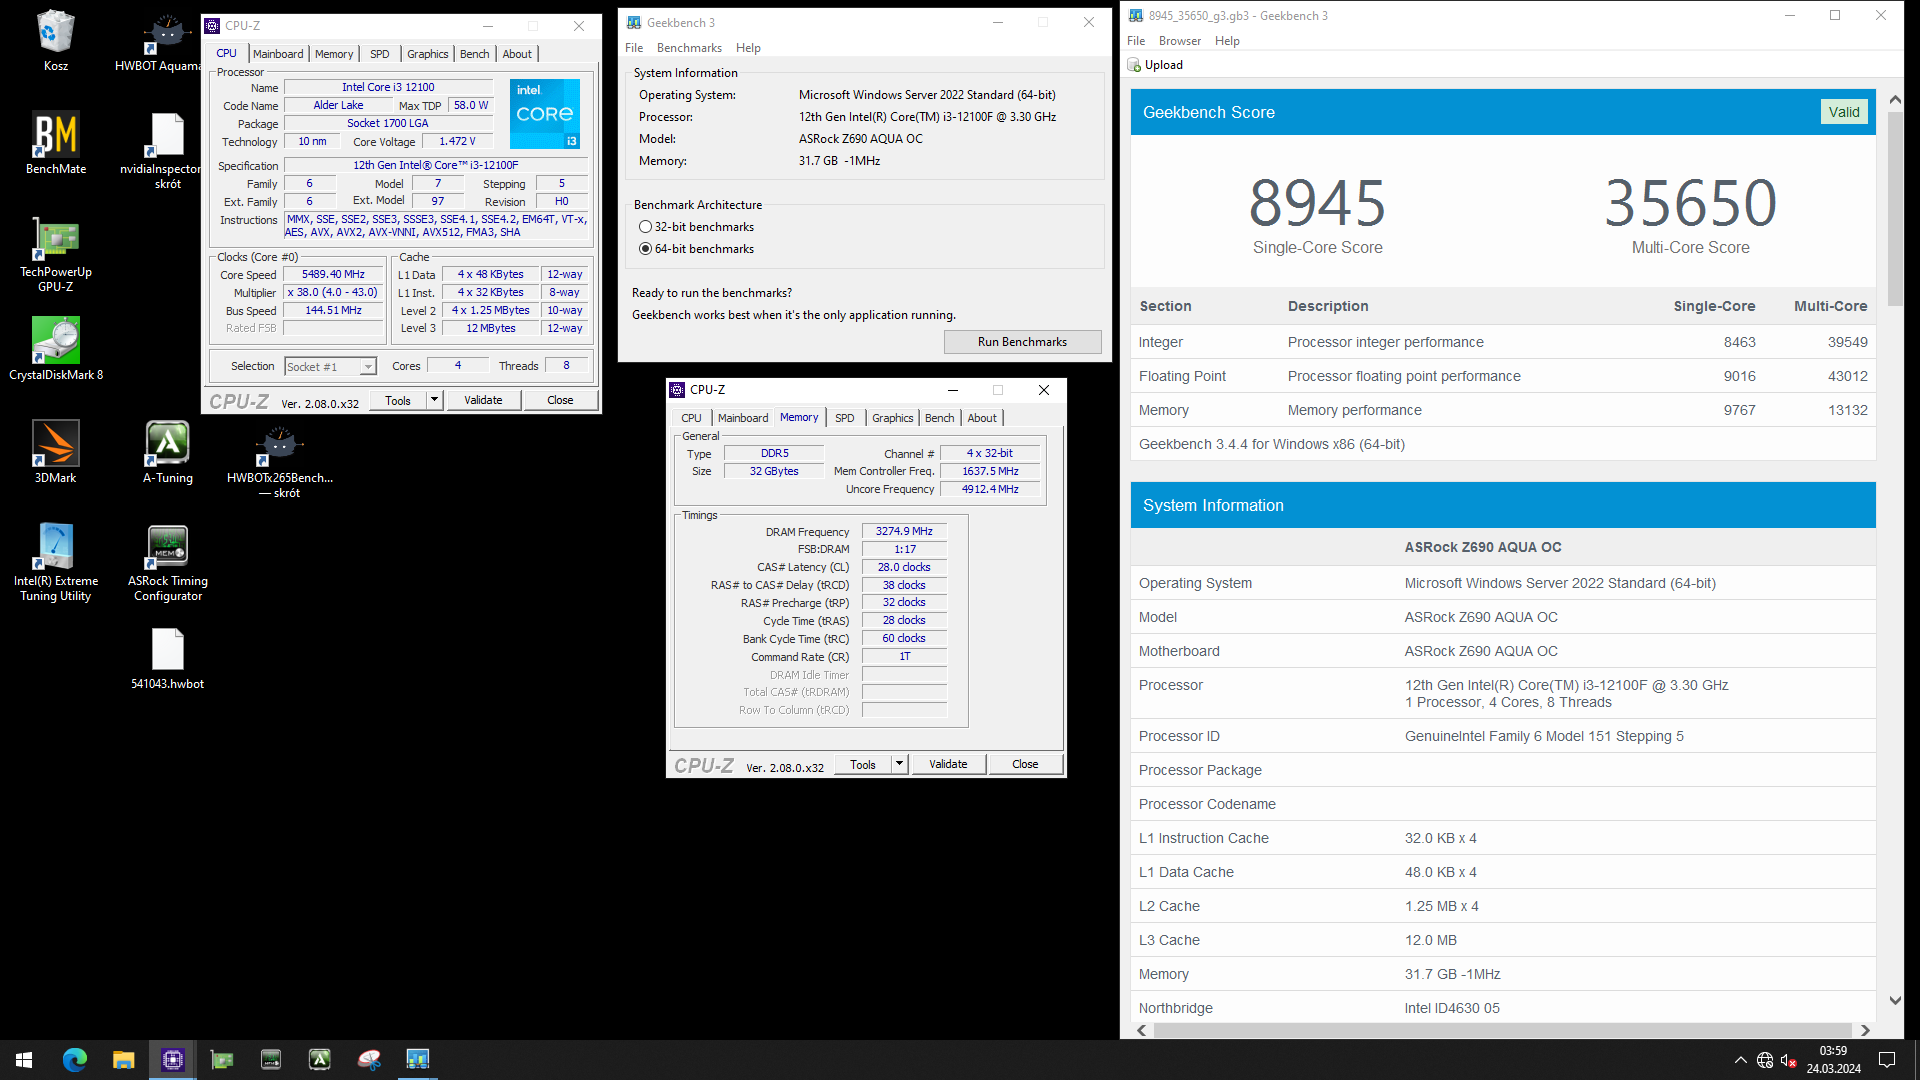Click Close in the CPU-Z CPU window
The height and width of the screenshot is (1080, 1920).
(560, 400)
